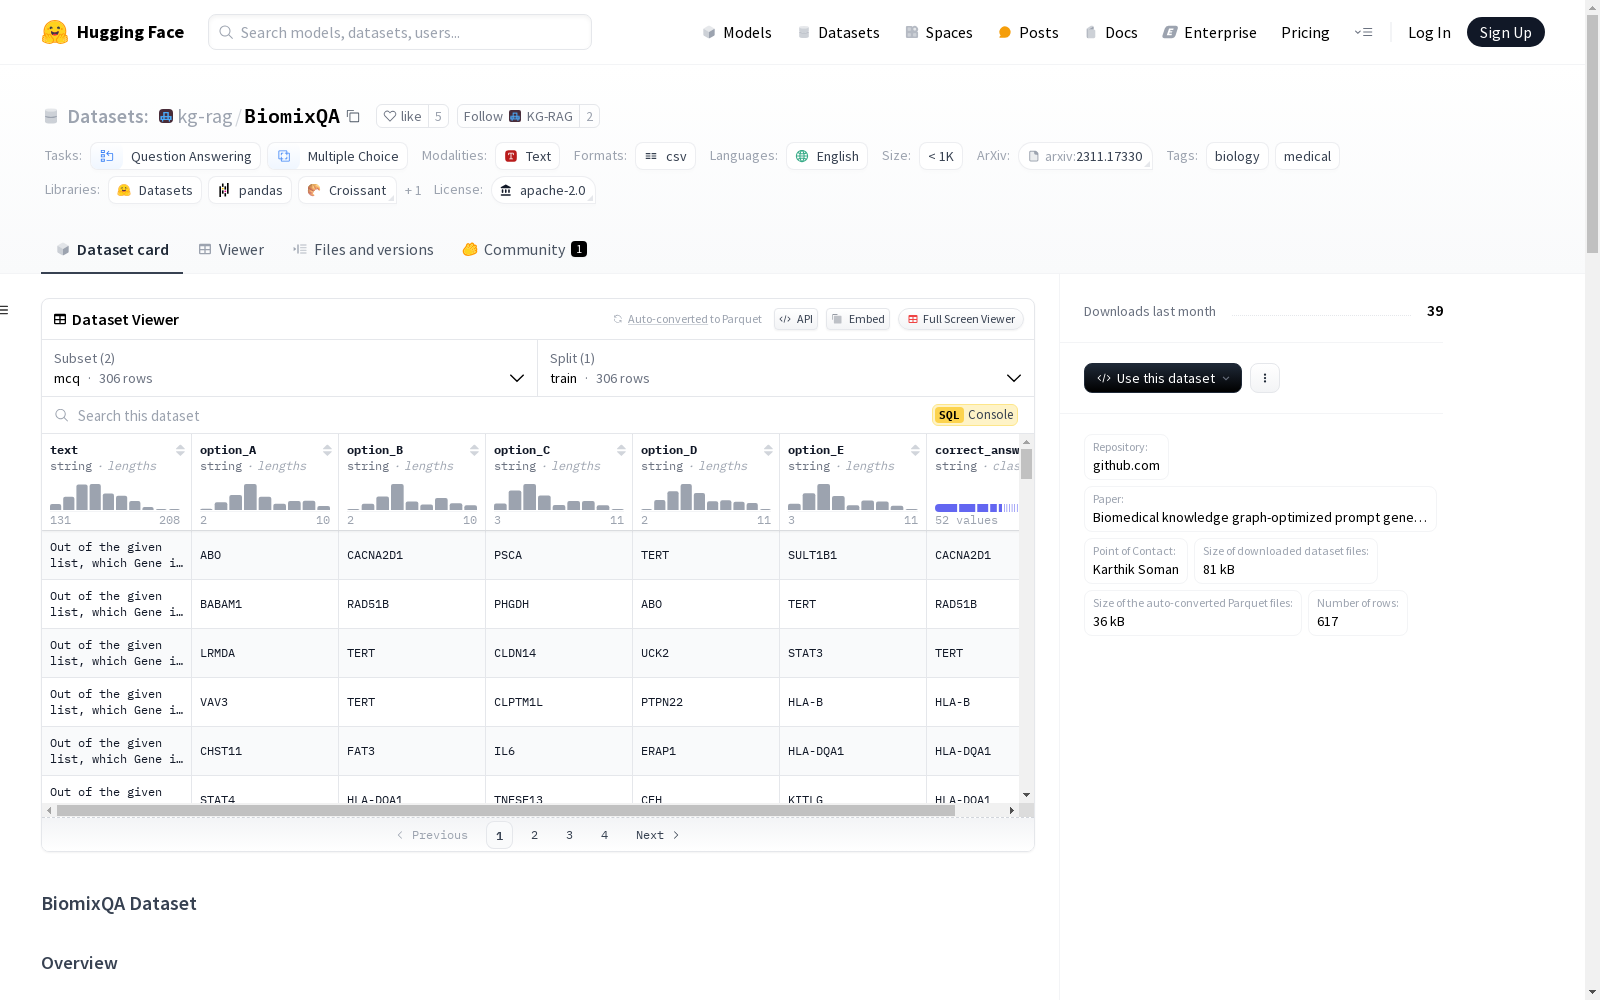Viewport: 1600px width, 1000px height.
Task: Click the csv format tag
Action: click(x=666, y=156)
